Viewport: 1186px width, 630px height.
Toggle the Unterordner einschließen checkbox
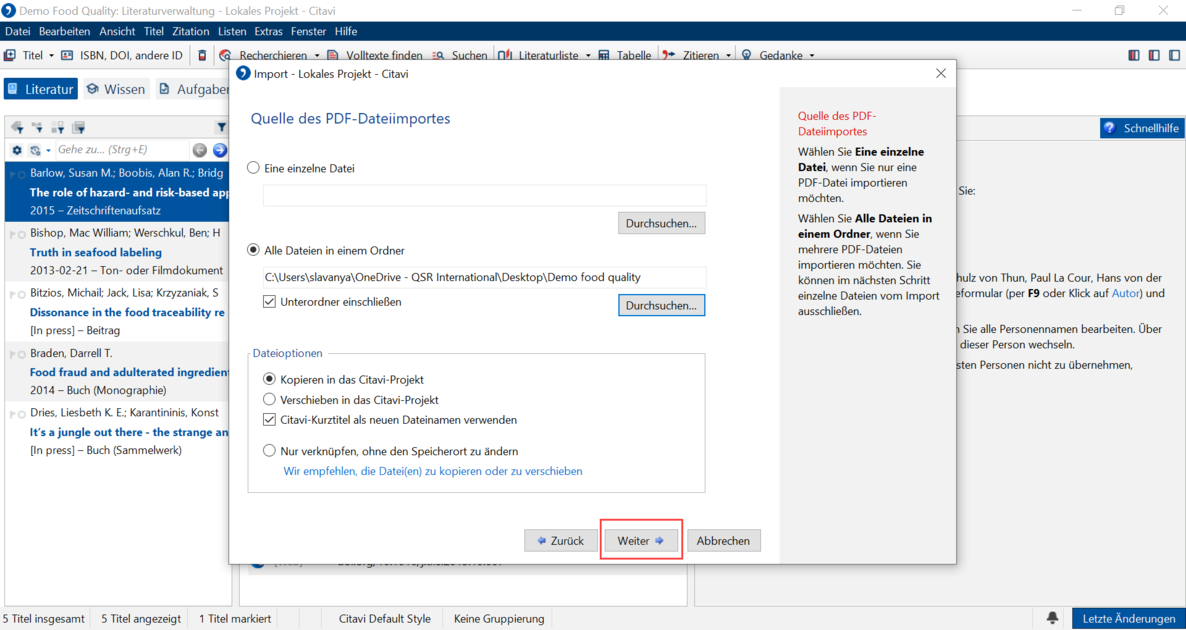[270, 302]
